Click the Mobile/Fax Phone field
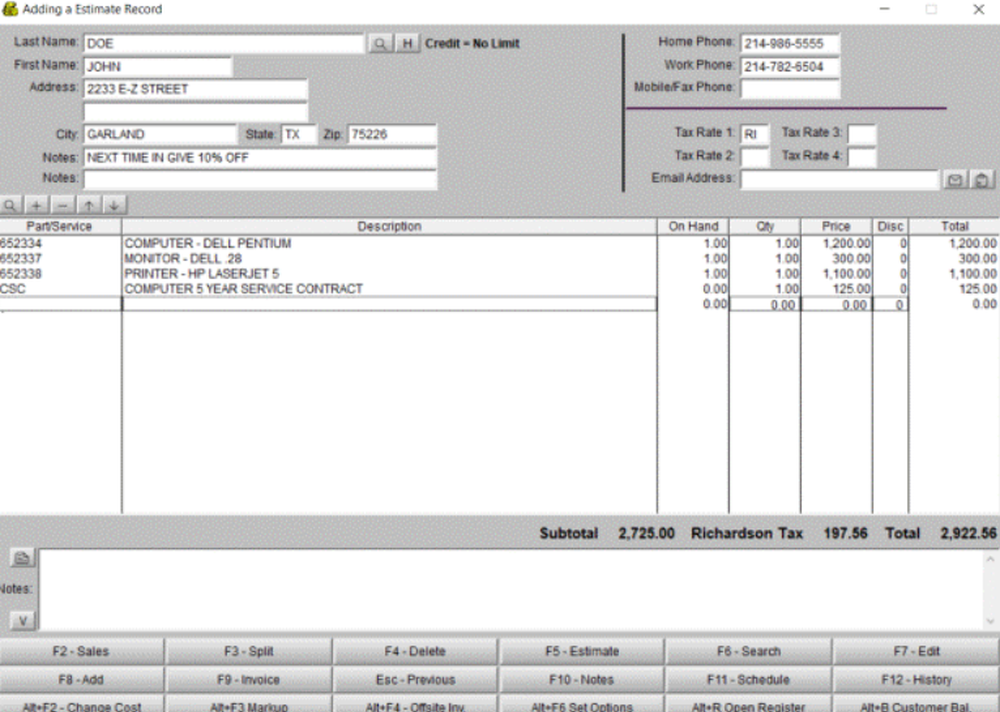 [x=790, y=89]
